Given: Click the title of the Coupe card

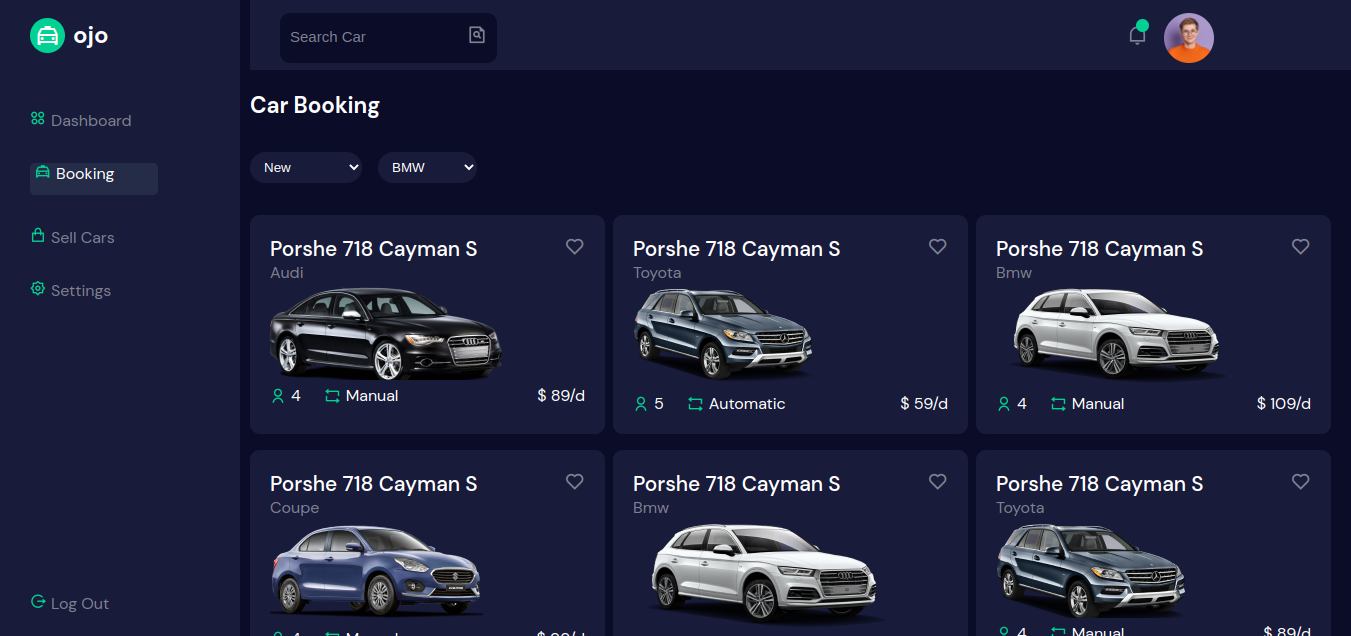Looking at the screenshot, I should click(374, 484).
